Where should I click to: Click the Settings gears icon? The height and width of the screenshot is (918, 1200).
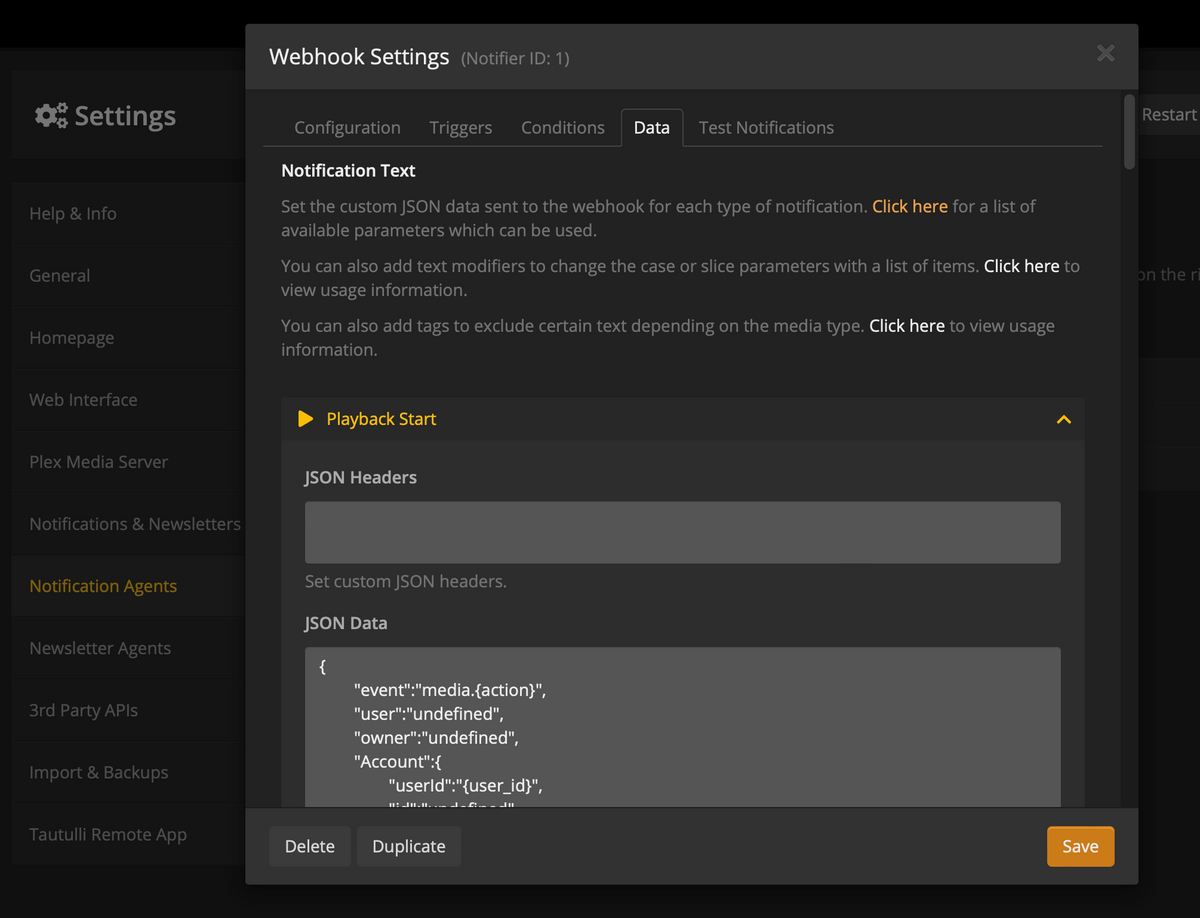(51, 116)
